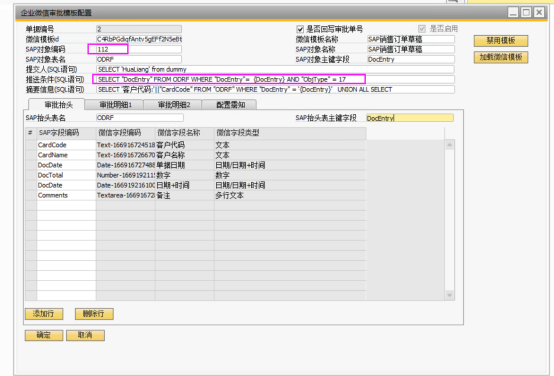Click the 单据编号 field showing 2
The height and width of the screenshot is (376, 554).
(x=139, y=29)
